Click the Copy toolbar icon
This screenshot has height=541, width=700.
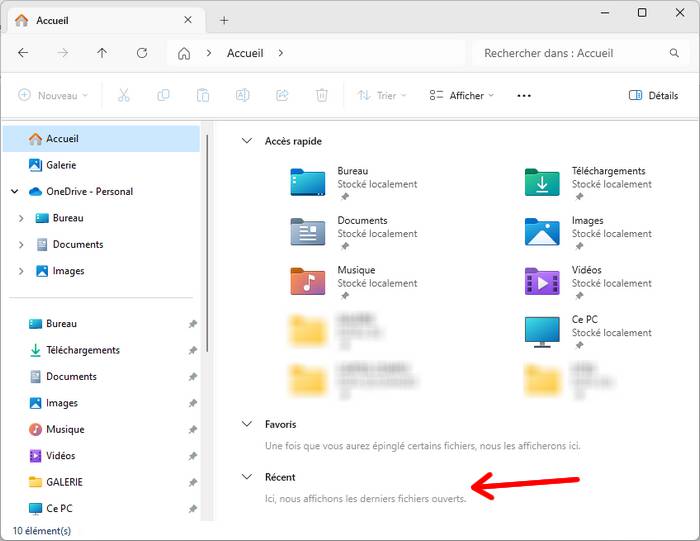(x=163, y=95)
